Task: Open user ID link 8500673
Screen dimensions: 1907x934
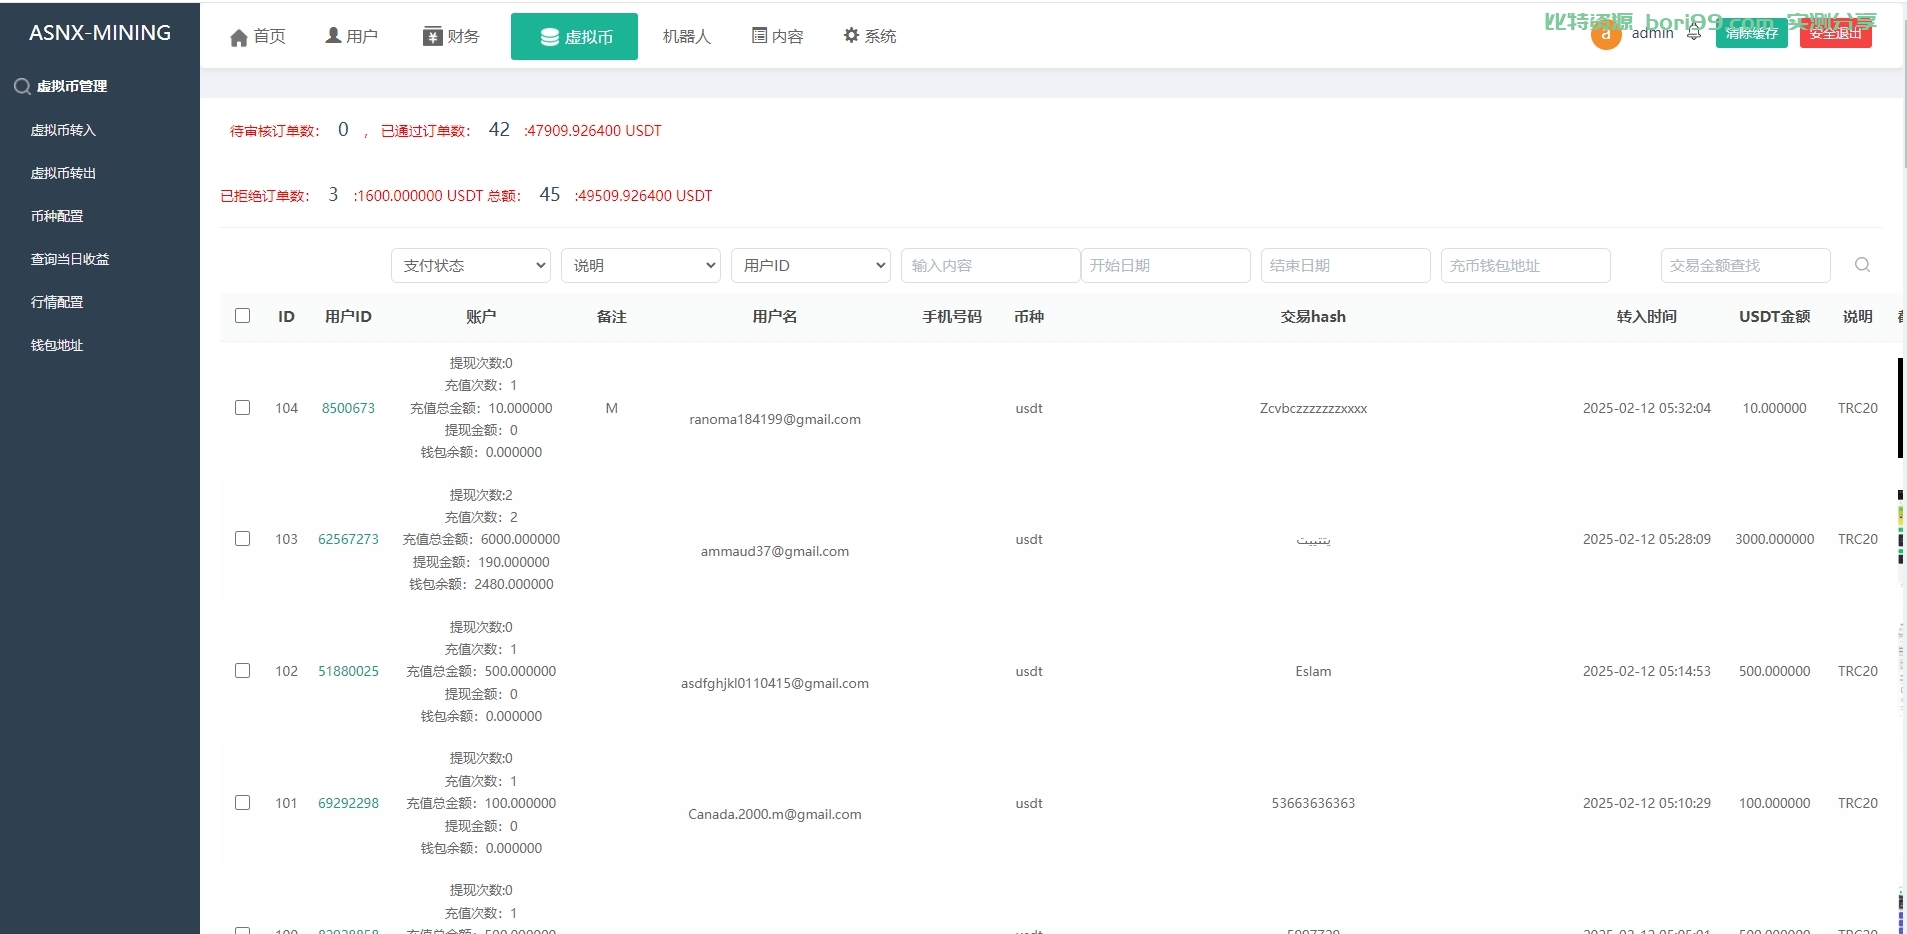Action: pos(348,408)
